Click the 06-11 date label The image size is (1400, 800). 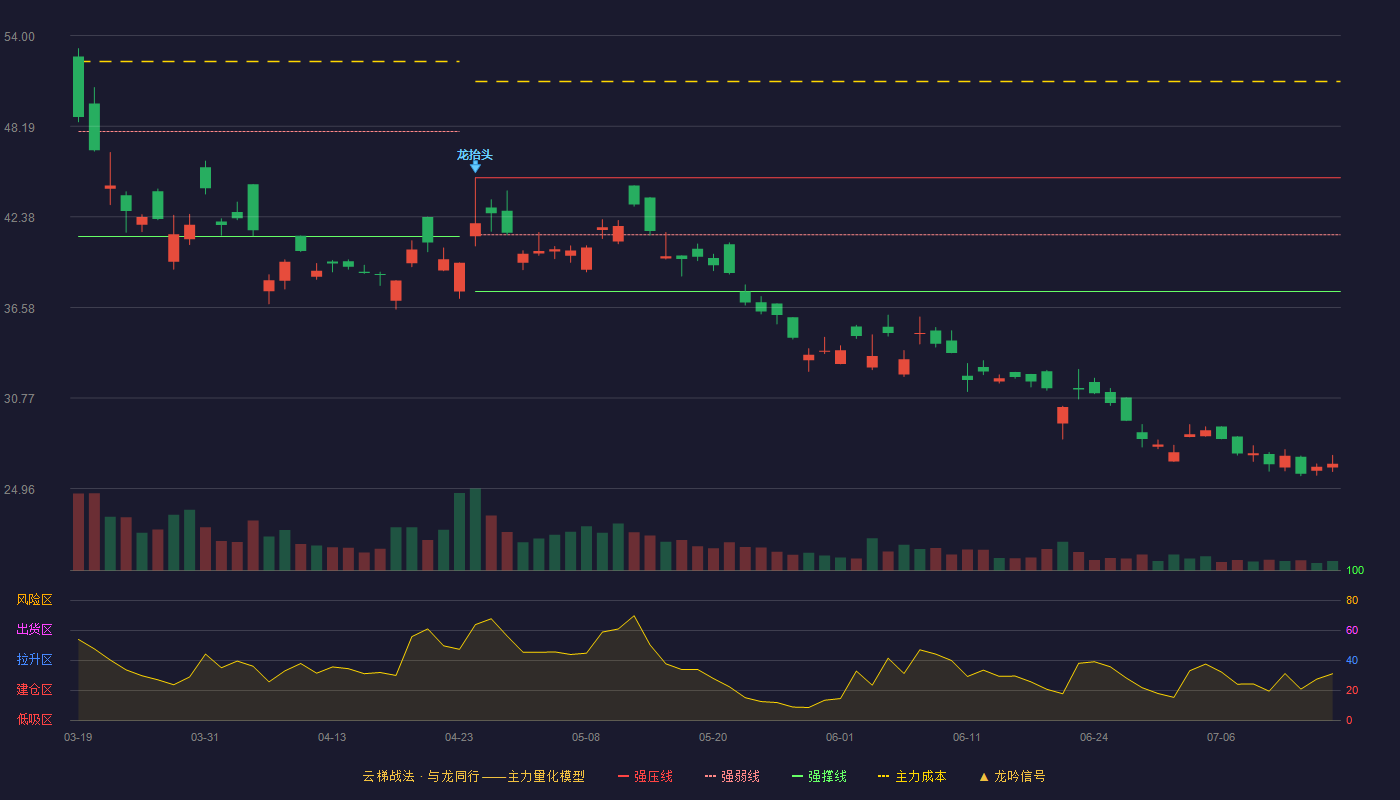coord(967,737)
